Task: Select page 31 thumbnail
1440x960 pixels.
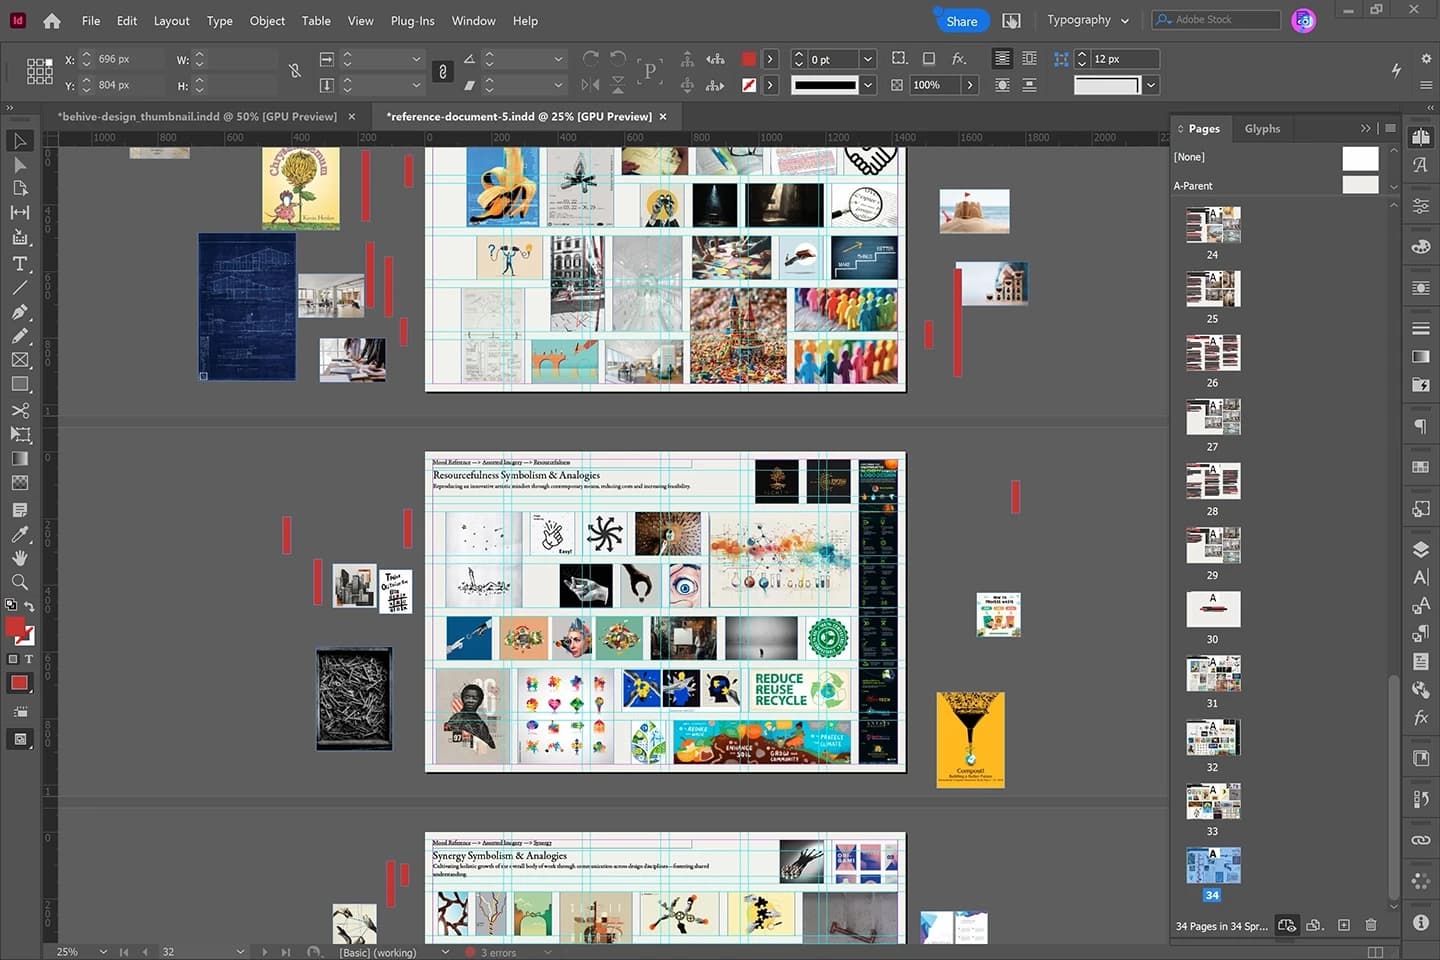Action: 1213,674
